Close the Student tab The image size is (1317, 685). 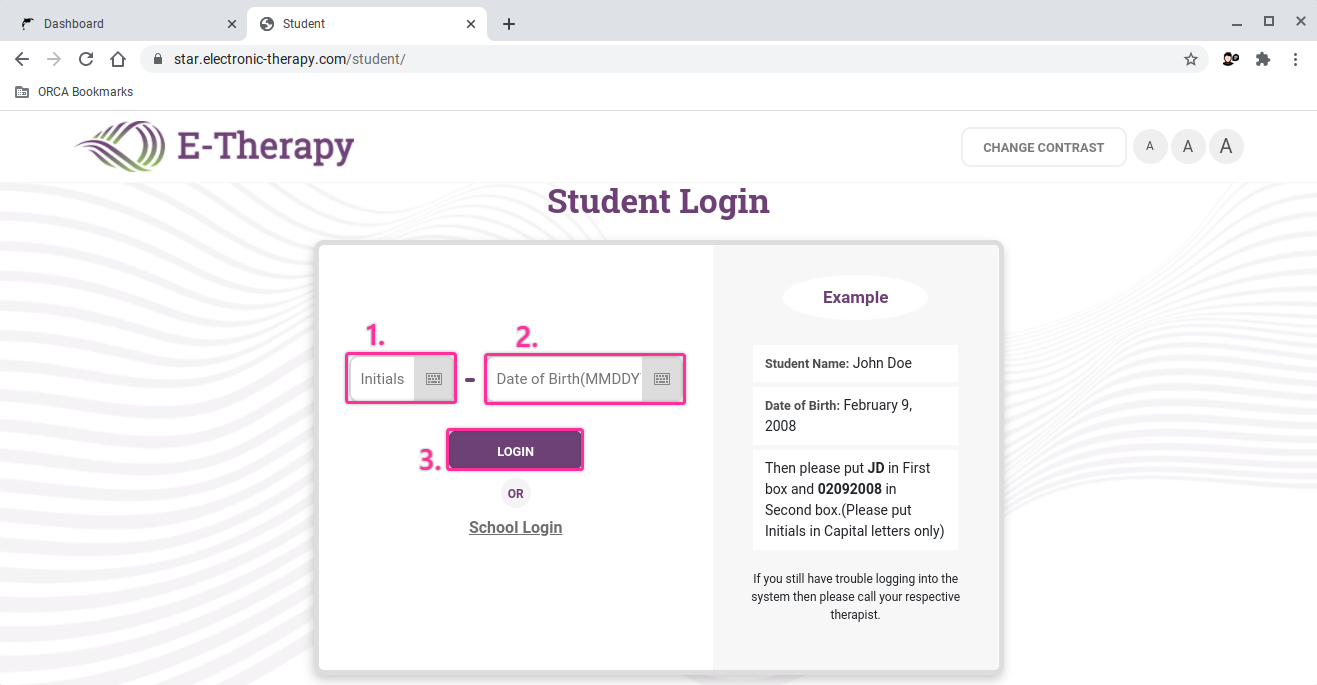(x=471, y=24)
